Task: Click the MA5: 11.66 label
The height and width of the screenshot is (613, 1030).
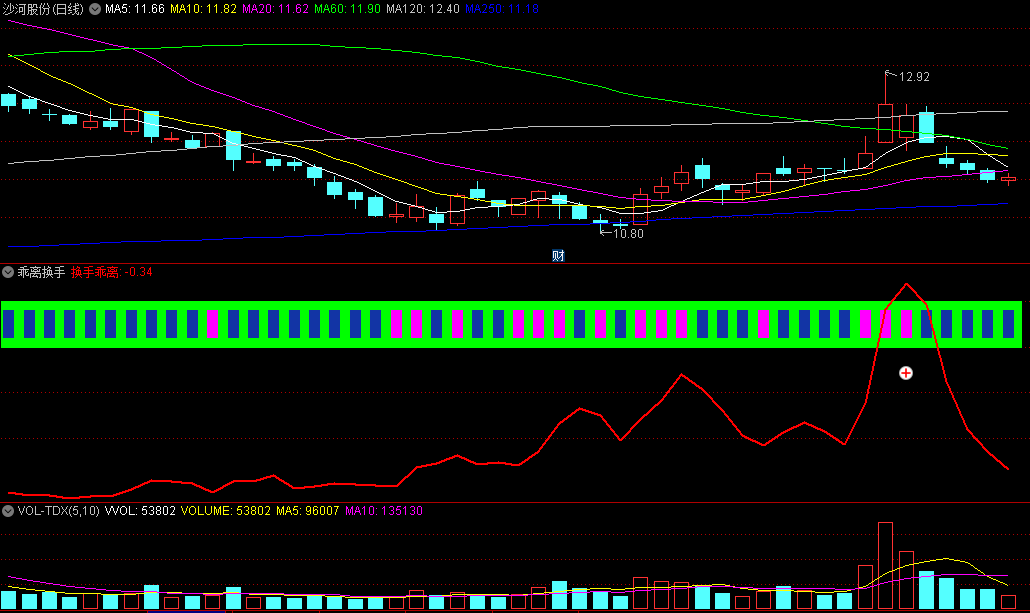Action: (x=135, y=9)
